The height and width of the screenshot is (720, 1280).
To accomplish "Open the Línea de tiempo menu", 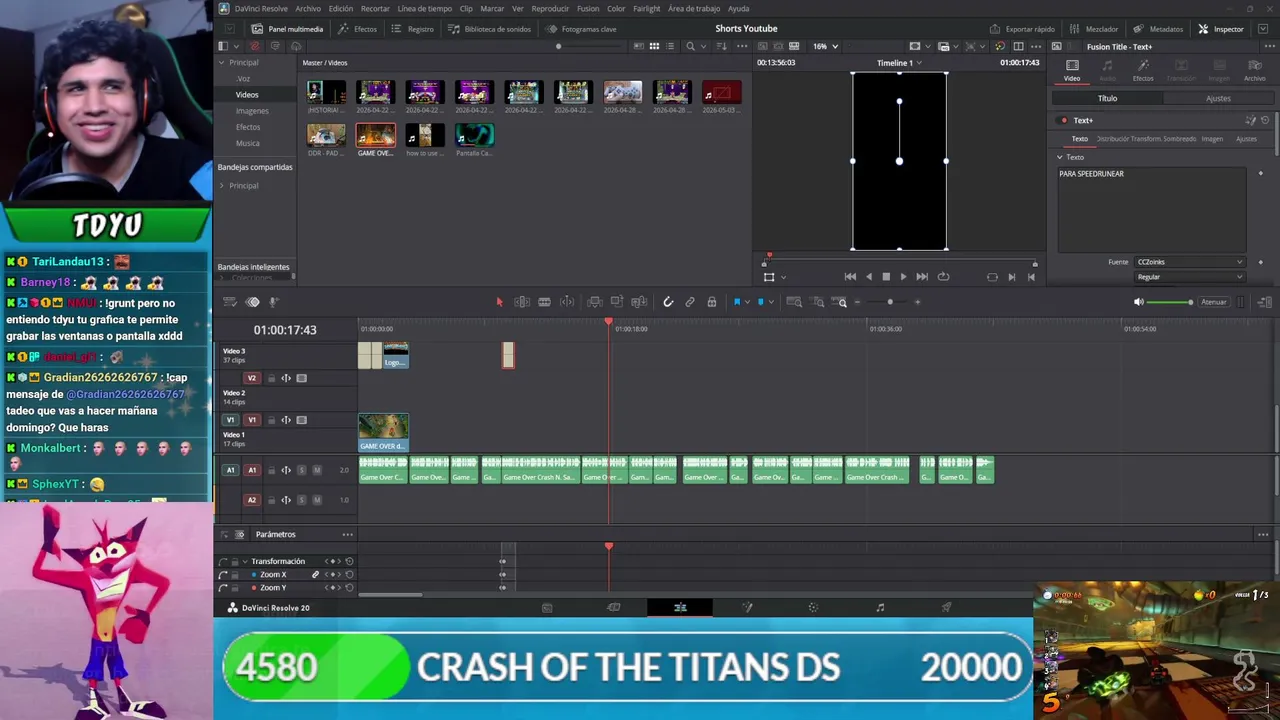I will (x=425, y=8).
